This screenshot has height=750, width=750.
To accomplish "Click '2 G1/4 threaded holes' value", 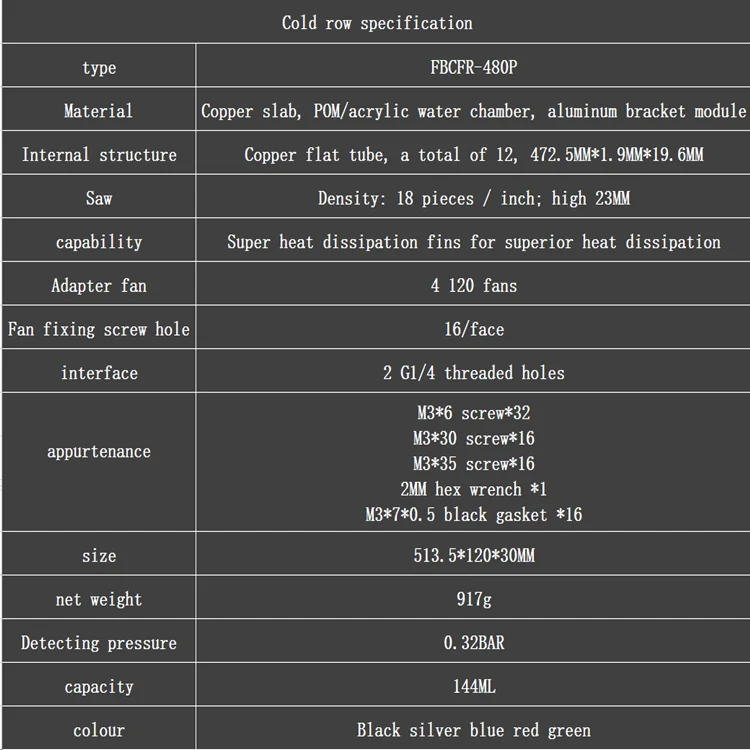I will tap(474, 373).
